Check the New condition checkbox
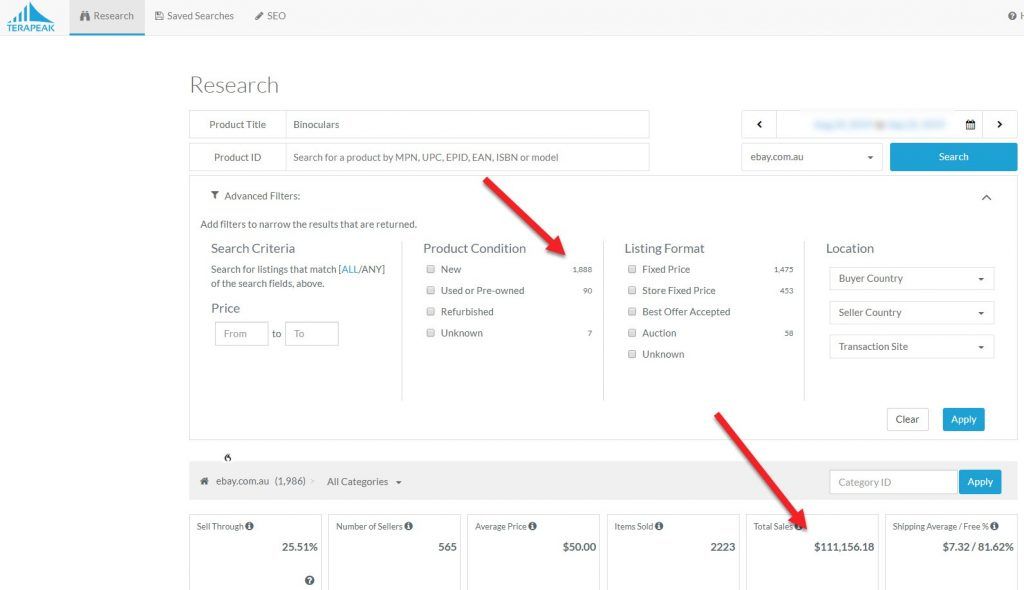Screen dimensions: 1024x590 point(430,269)
